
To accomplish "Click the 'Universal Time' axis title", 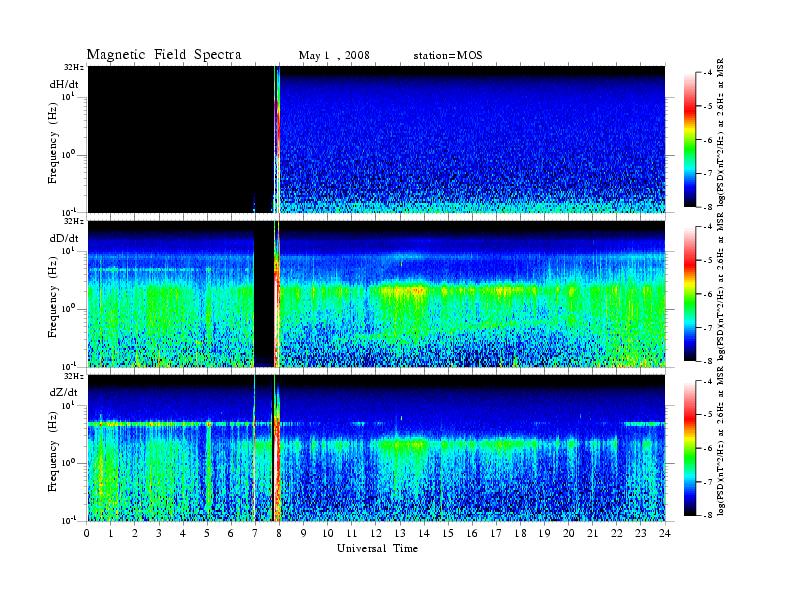I will click(377, 548).
